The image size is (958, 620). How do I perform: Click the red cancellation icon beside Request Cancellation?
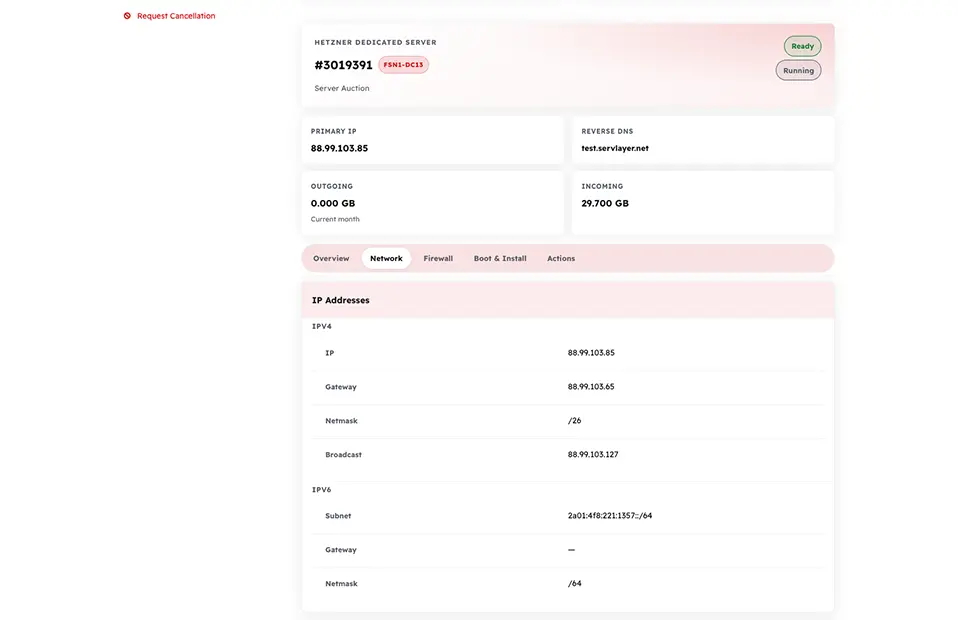pos(127,16)
